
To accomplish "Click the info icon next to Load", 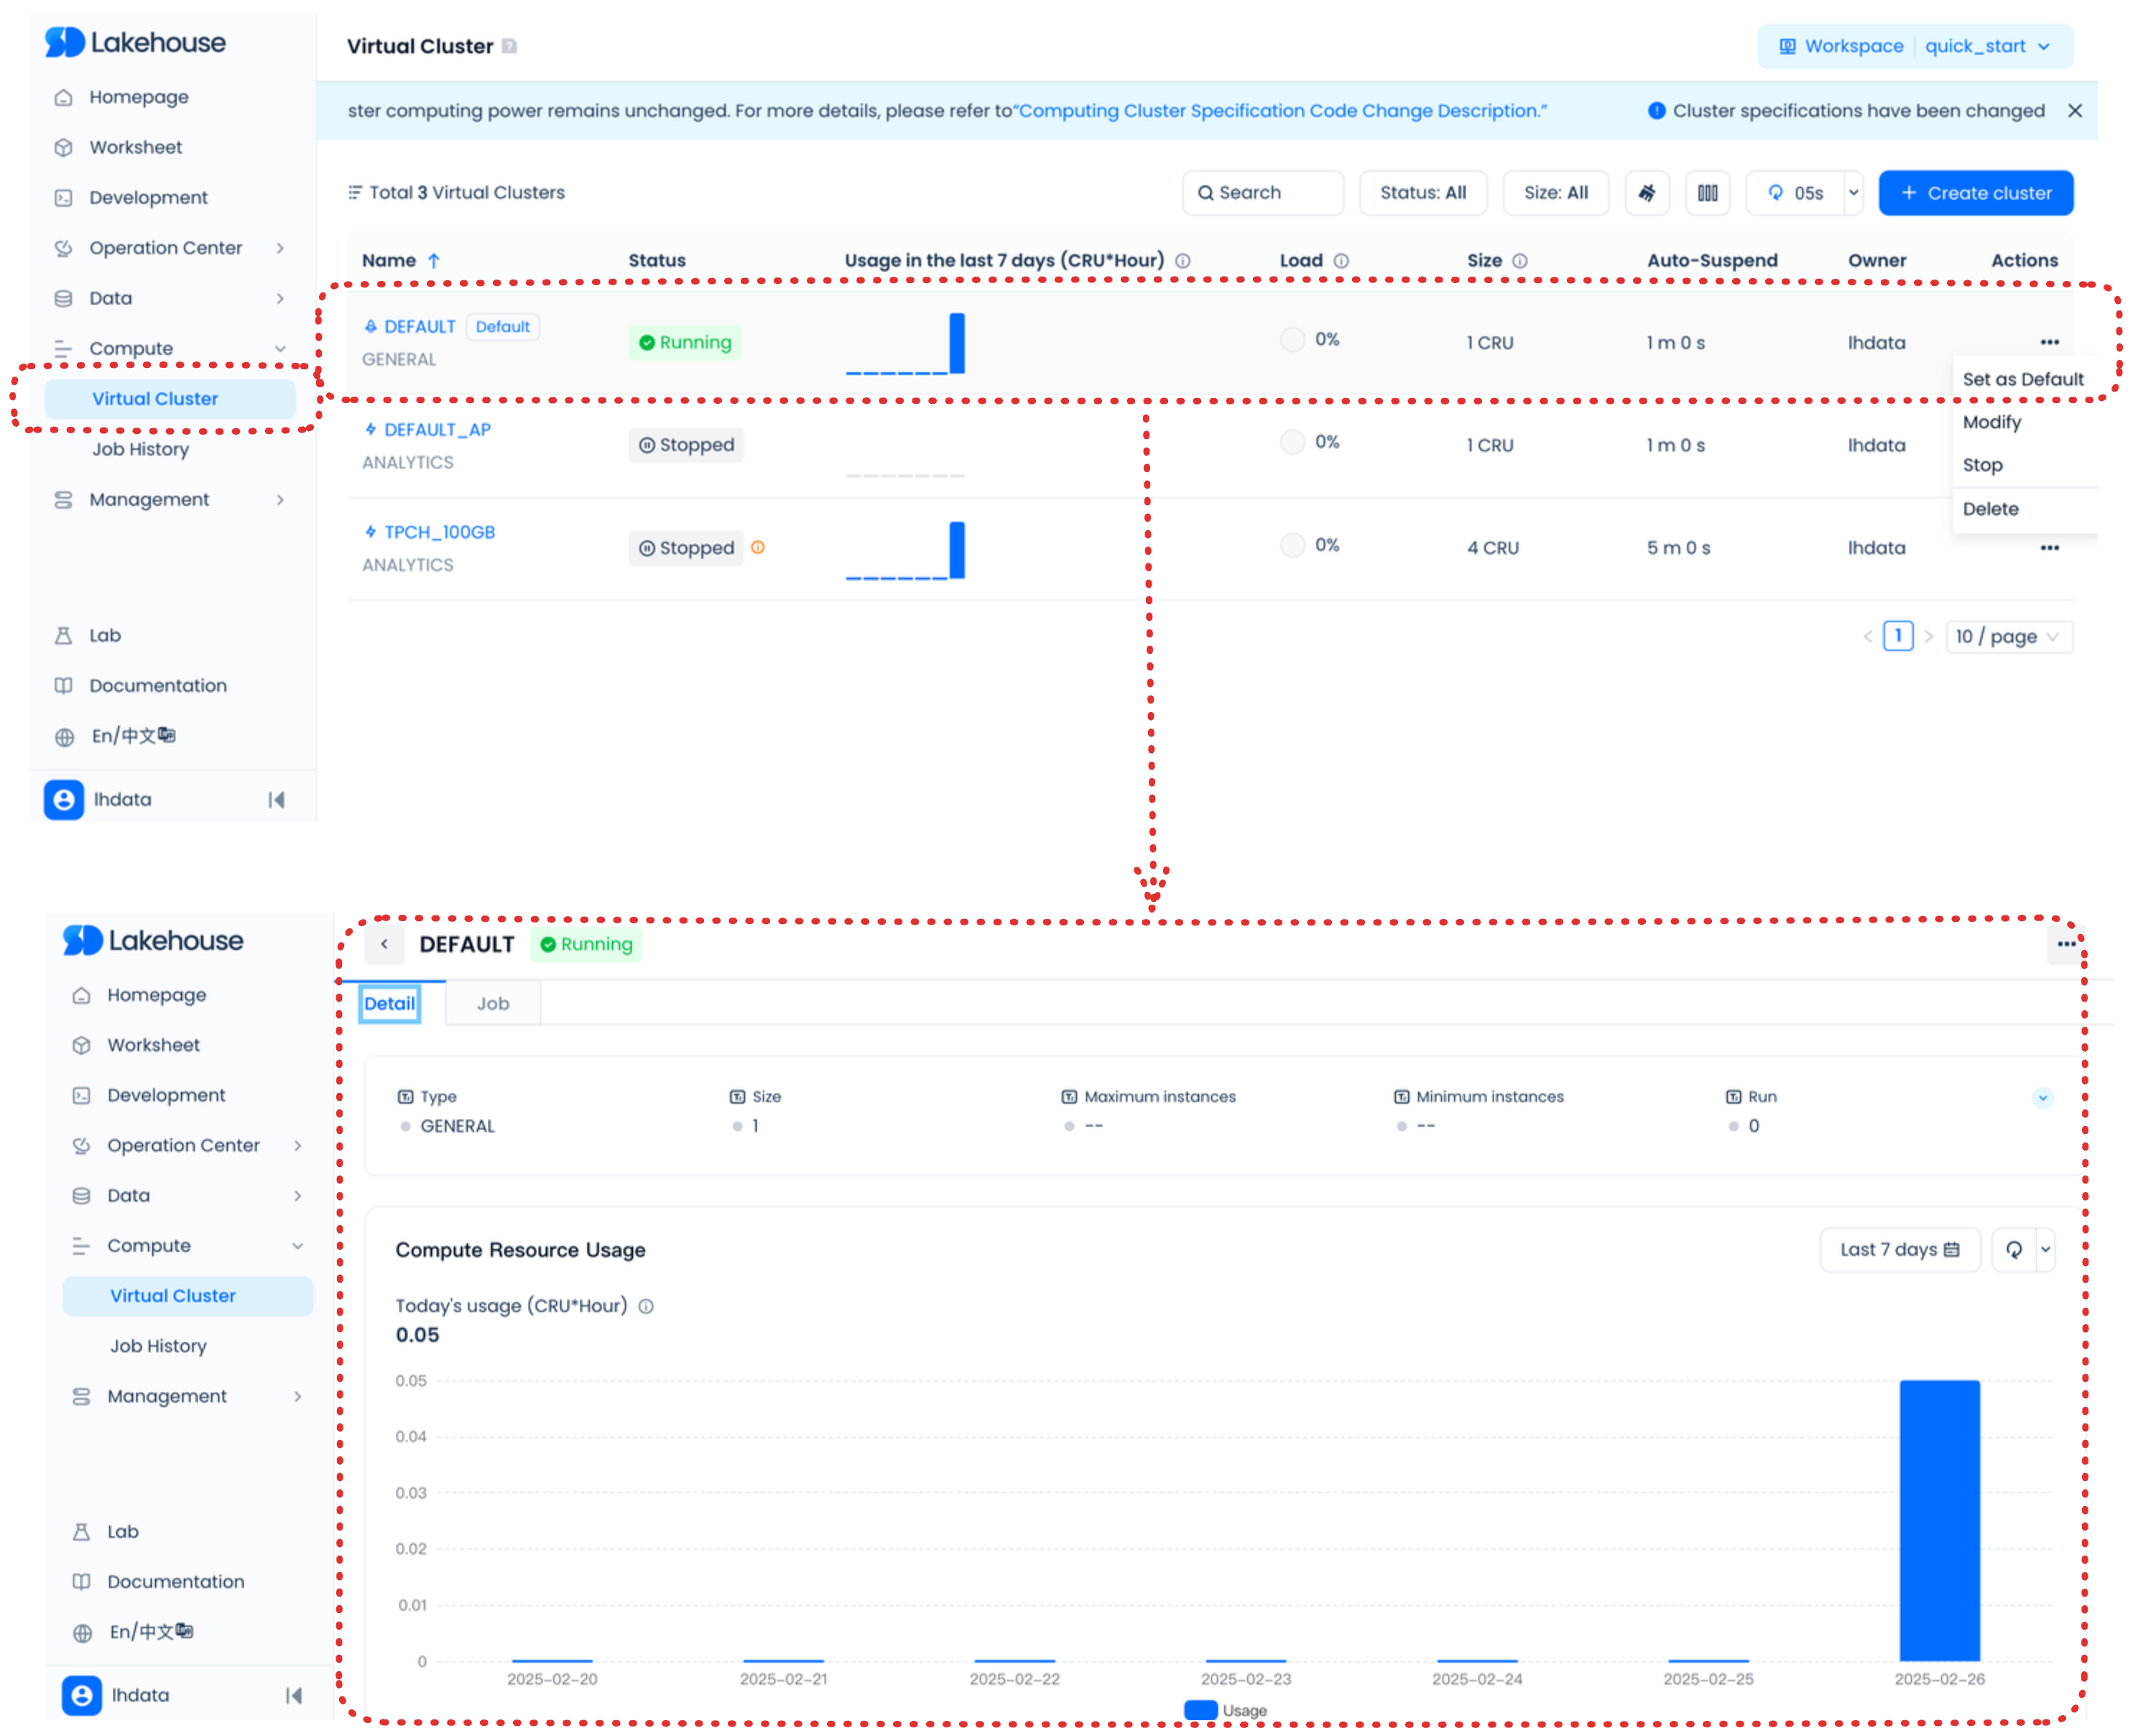I will [x=1341, y=261].
